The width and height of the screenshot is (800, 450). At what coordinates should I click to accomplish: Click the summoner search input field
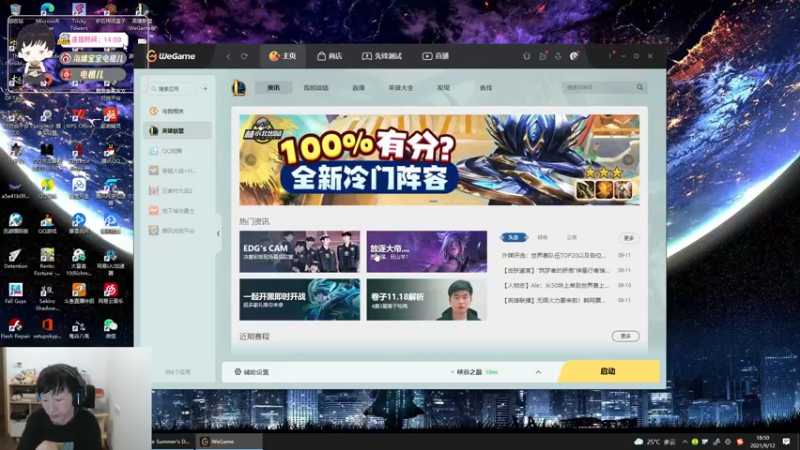598,87
